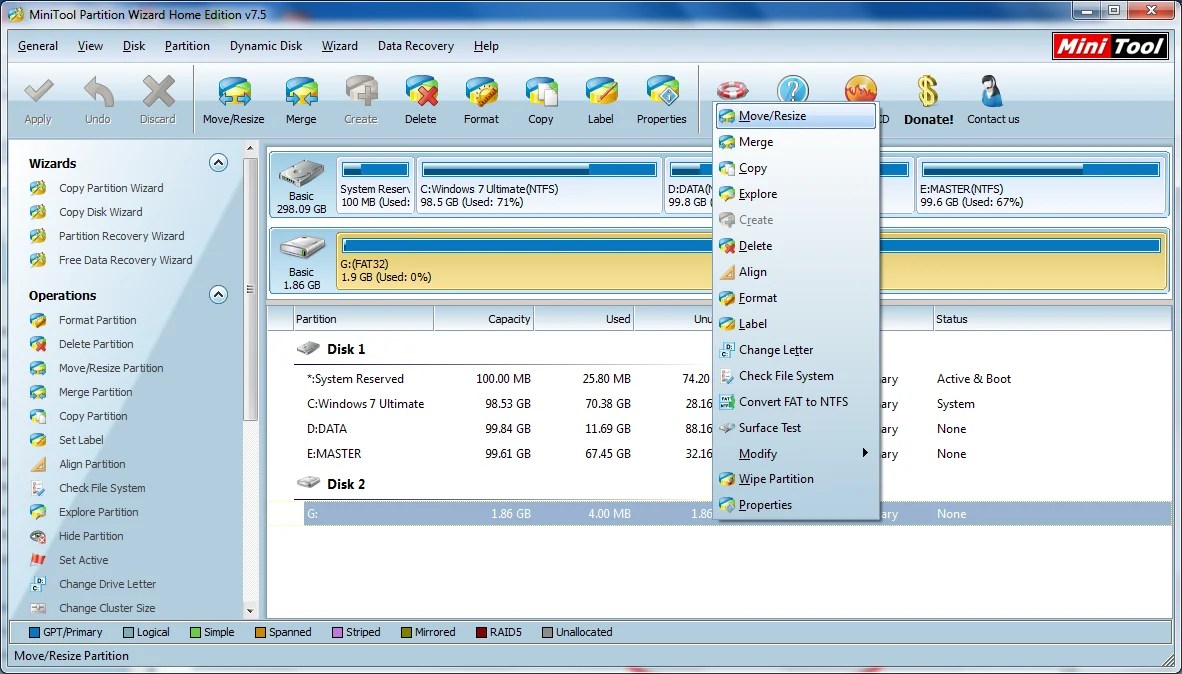Open Contact us
The width and height of the screenshot is (1182, 674).
992,99
